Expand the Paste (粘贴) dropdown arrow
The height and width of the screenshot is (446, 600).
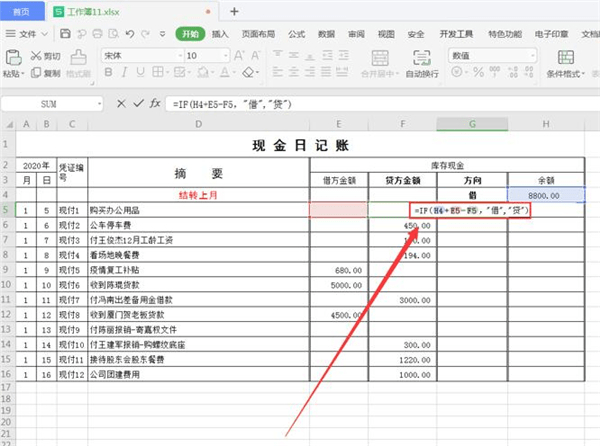(x=22, y=73)
